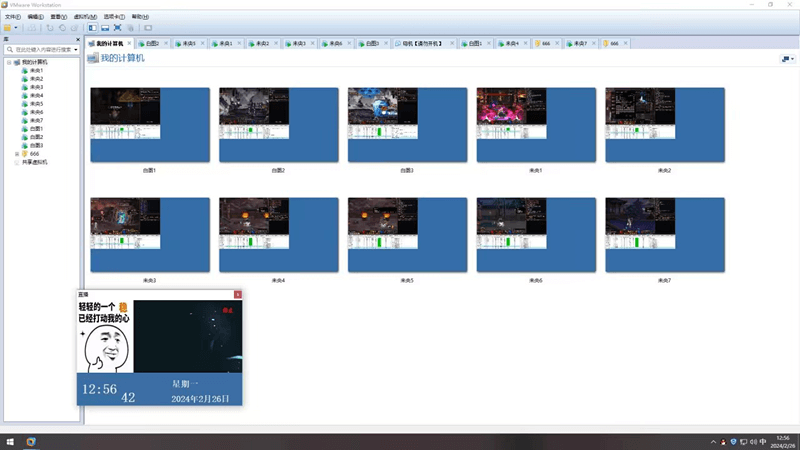
Task: Close the 未央4 tab
Action: 526,43
